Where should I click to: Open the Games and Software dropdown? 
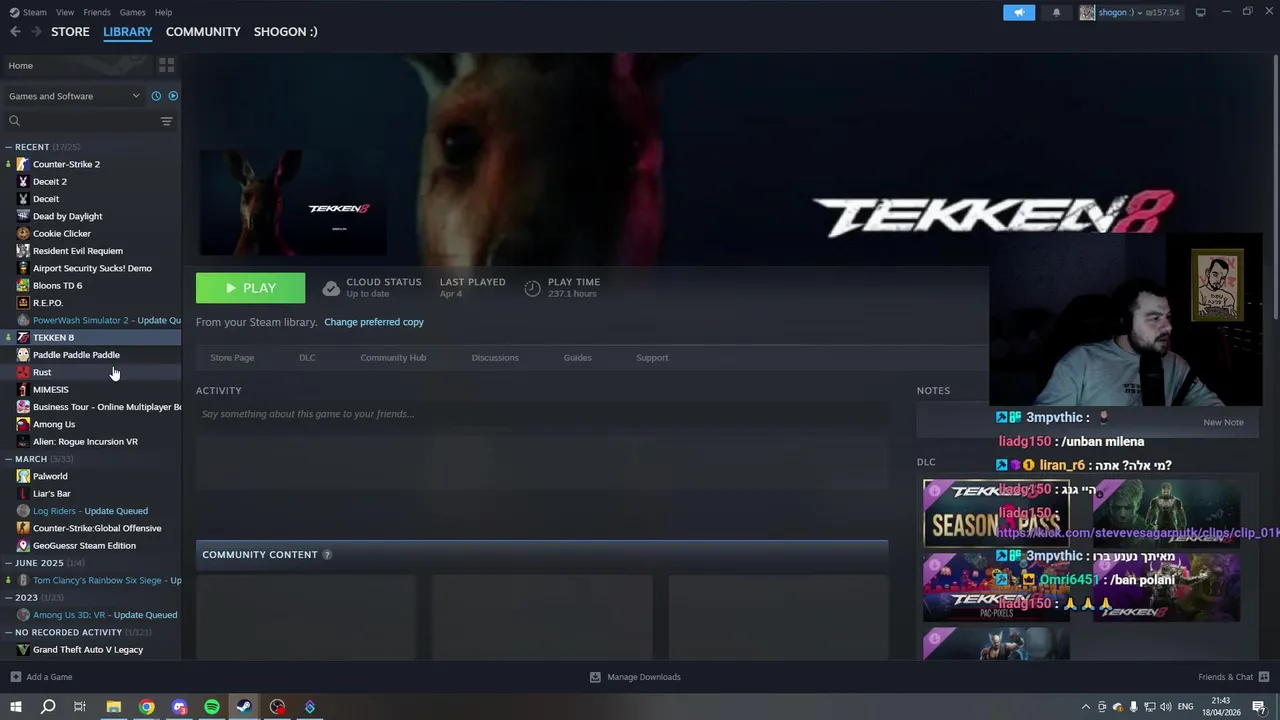pyautogui.click(x=74, y=96)
